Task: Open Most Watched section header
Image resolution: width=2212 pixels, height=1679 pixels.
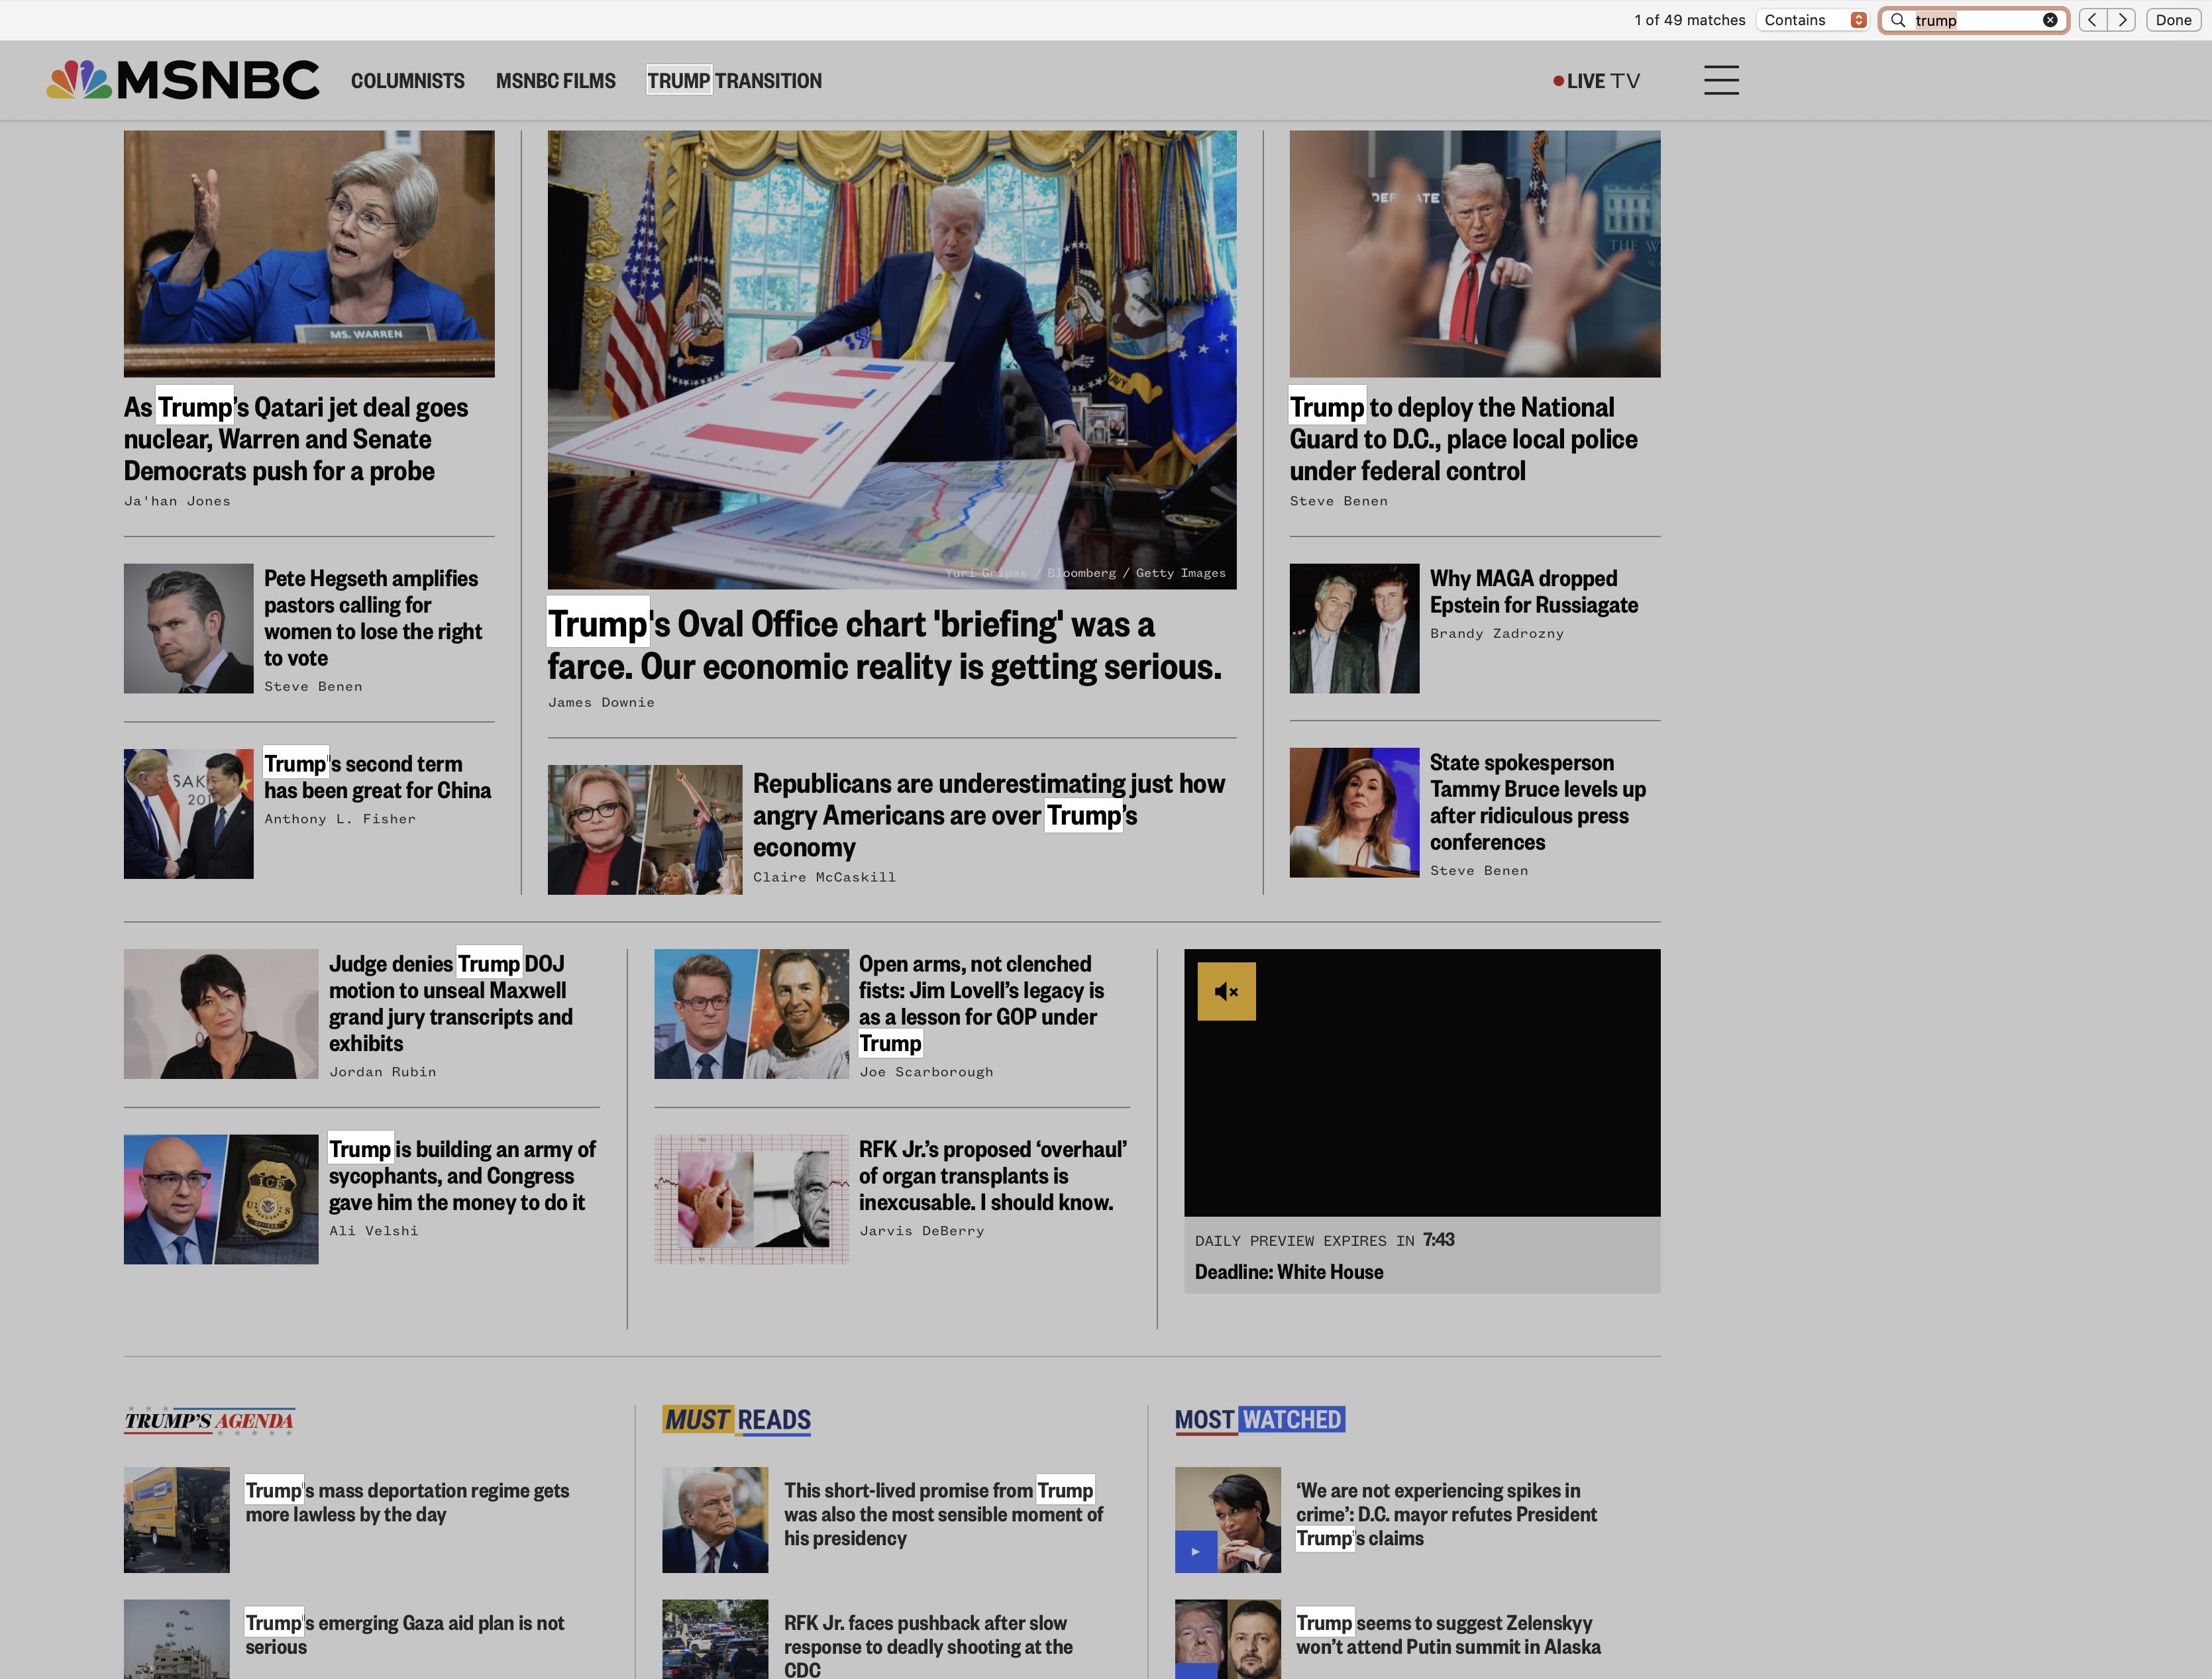Action: click(x=1260, y=1420)
